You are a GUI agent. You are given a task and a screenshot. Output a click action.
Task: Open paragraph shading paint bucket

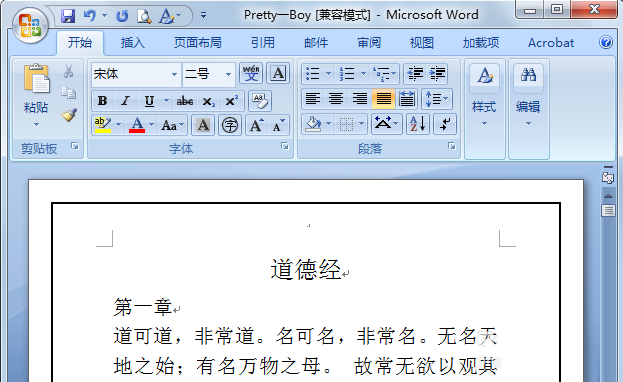(313, 124)
